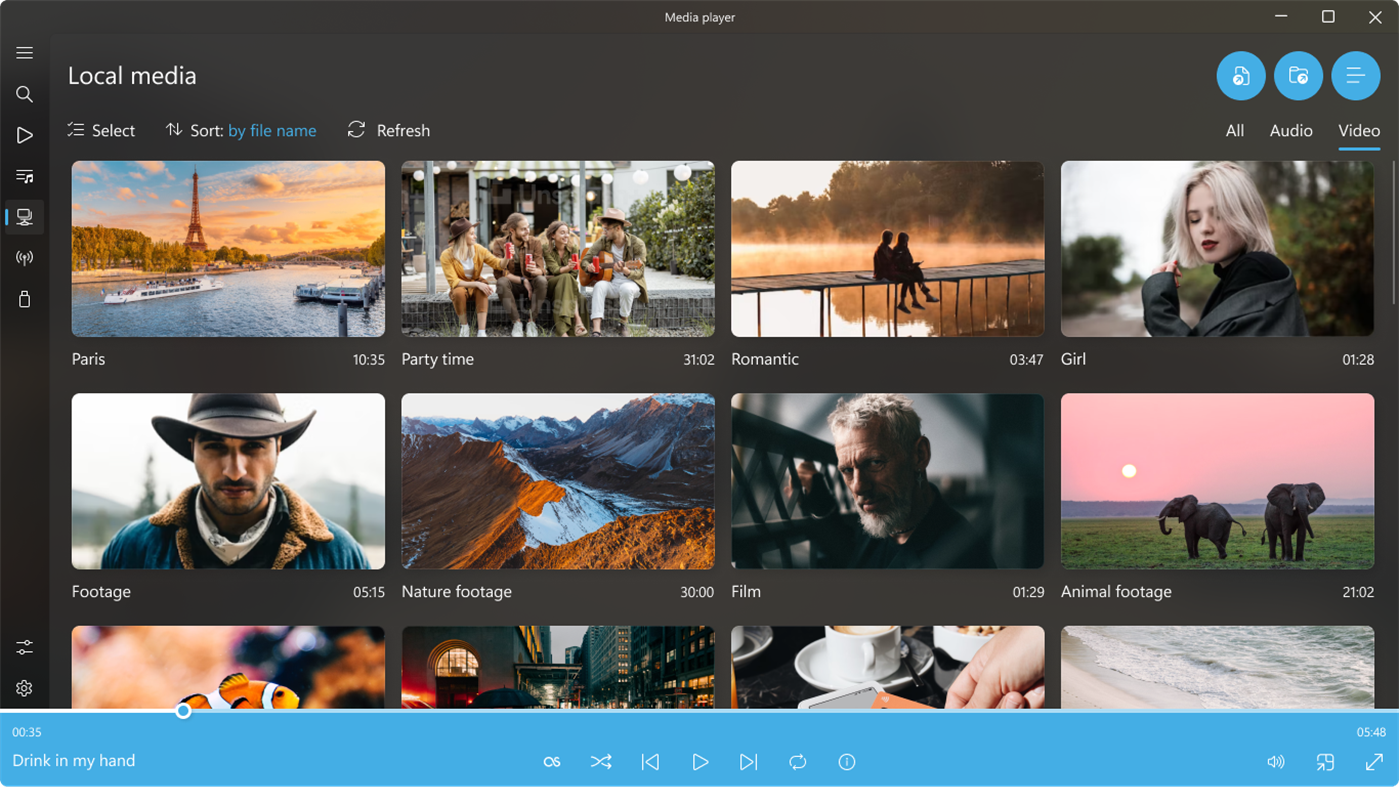1399x787 pixels.
Task: Open the equalizer settings icon above the gear
Action: click(x=24, y=647)
